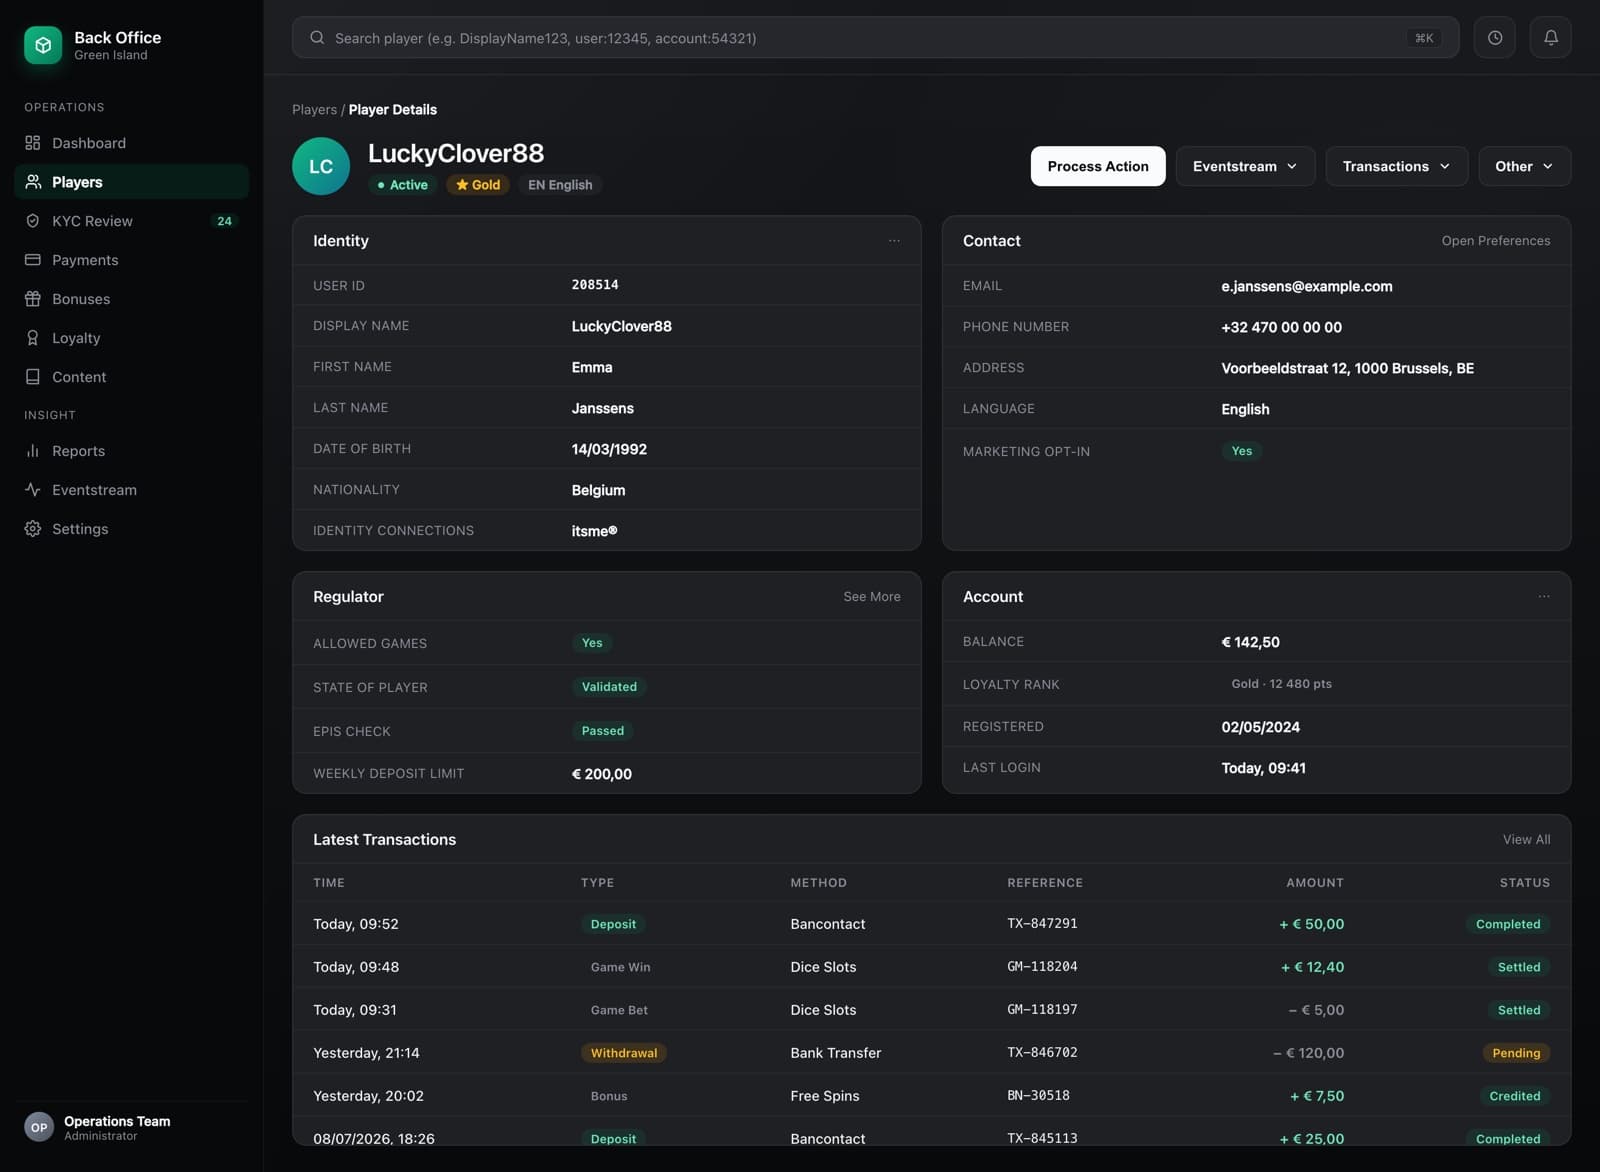
Task: Click the Reports bar chart icon
Action: coord(33,451)
